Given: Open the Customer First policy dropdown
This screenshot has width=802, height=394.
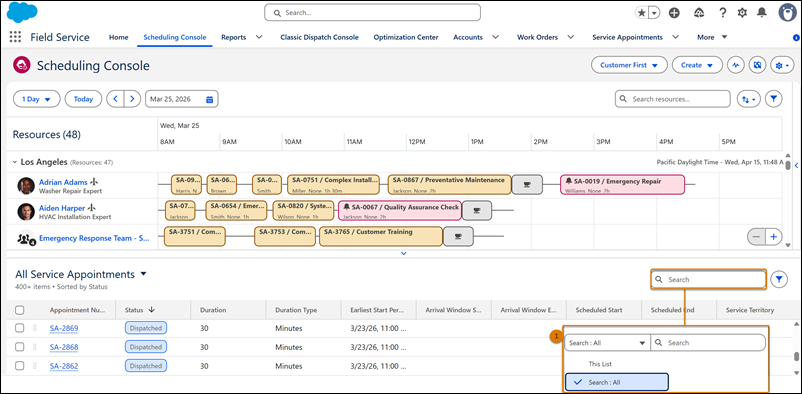Looking at the screenshot, I should click(x=629, y=65).
